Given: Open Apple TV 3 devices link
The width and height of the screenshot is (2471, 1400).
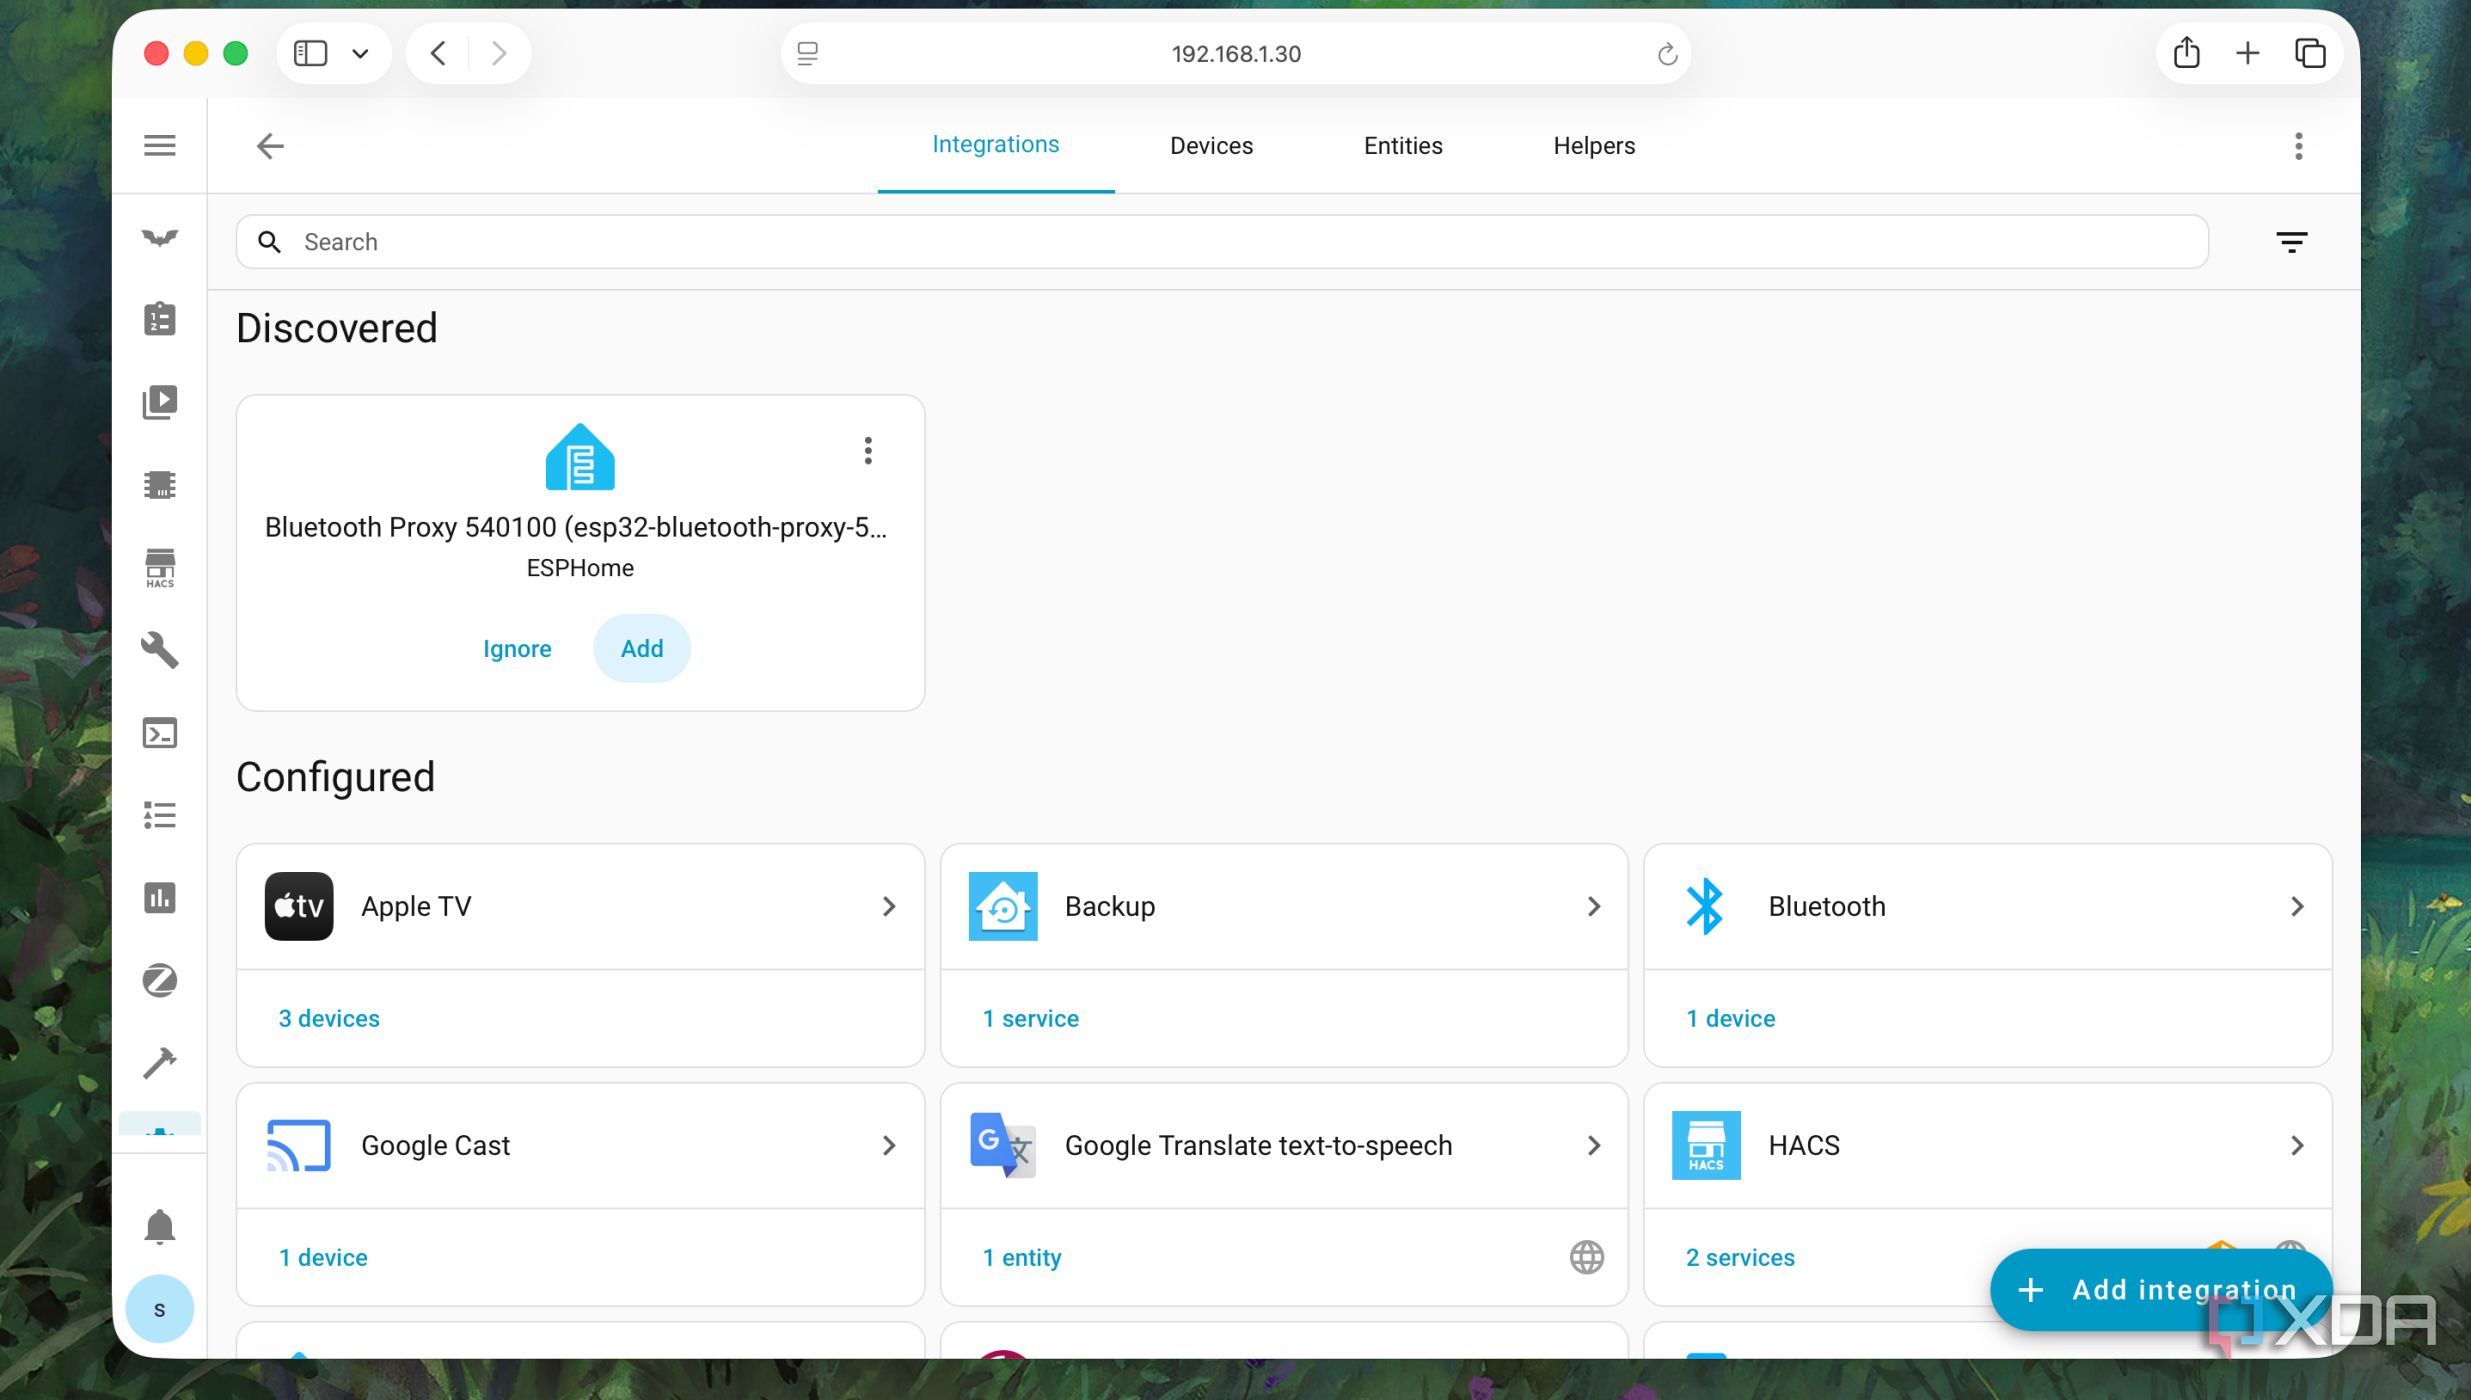Looking at the screenshot, I should [x=329, y=1018].
